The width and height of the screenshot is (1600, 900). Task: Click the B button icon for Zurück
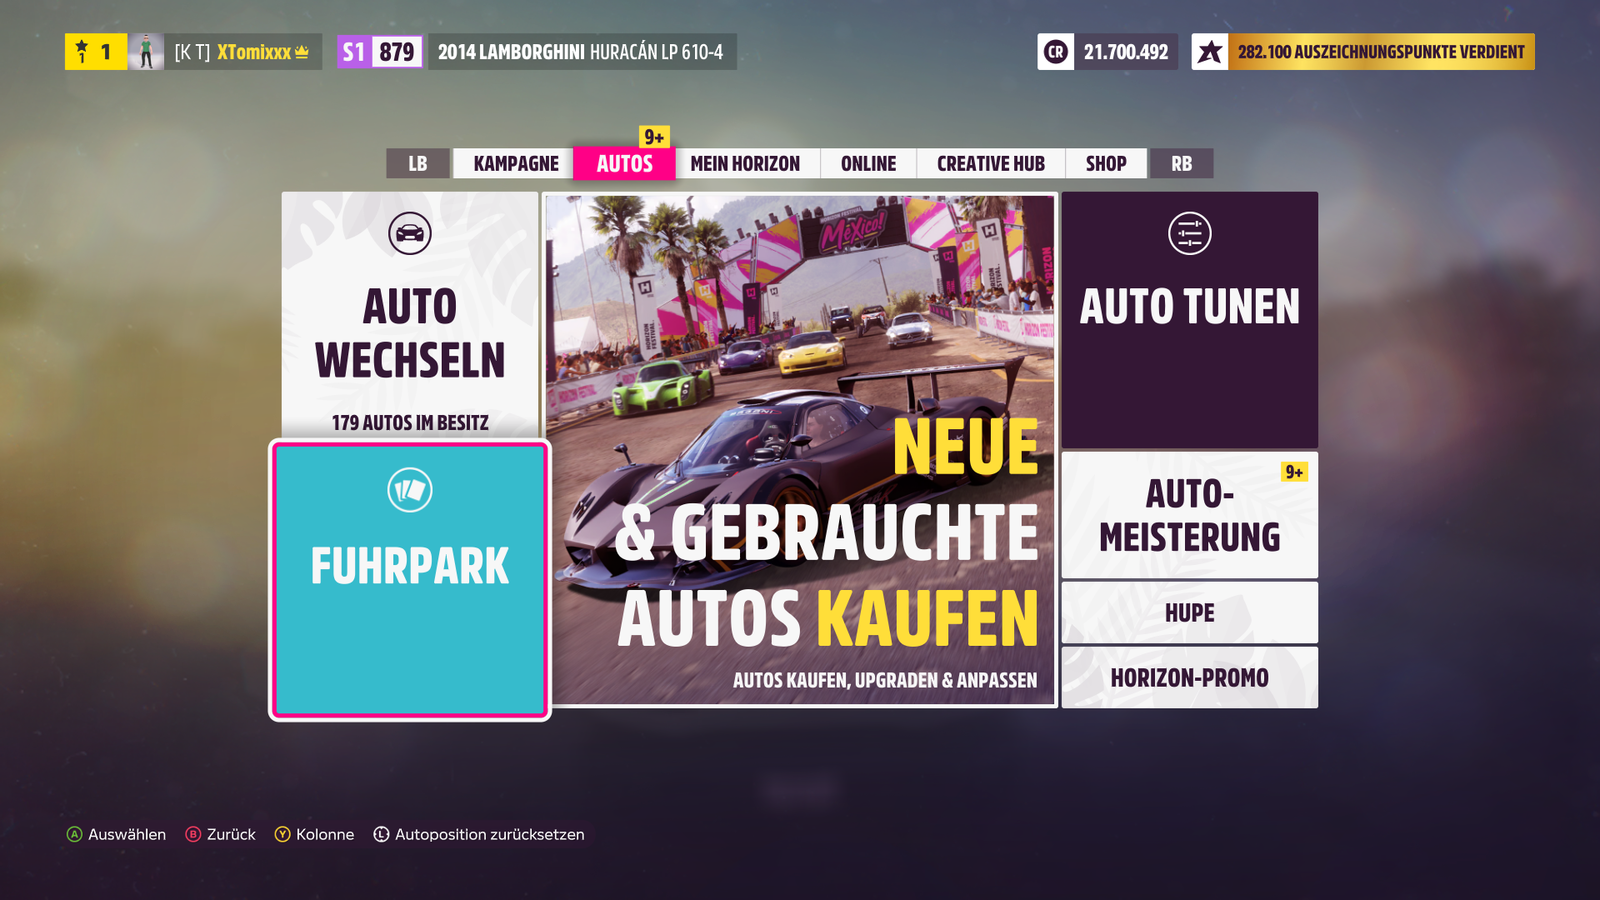(193, 834)
